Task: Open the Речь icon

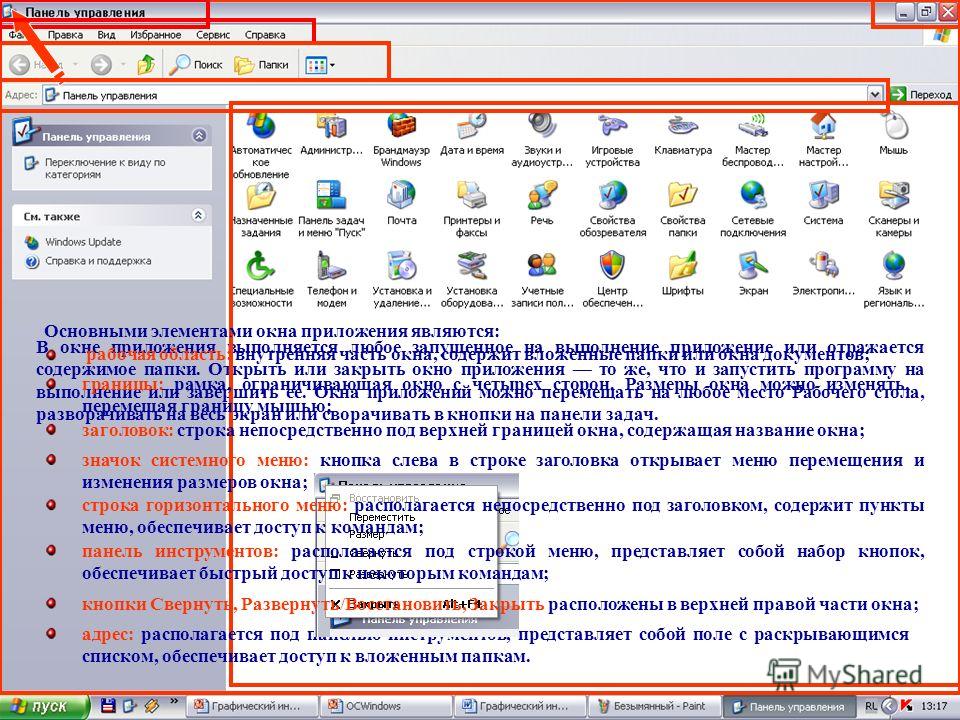Action: tap(542, 196)
